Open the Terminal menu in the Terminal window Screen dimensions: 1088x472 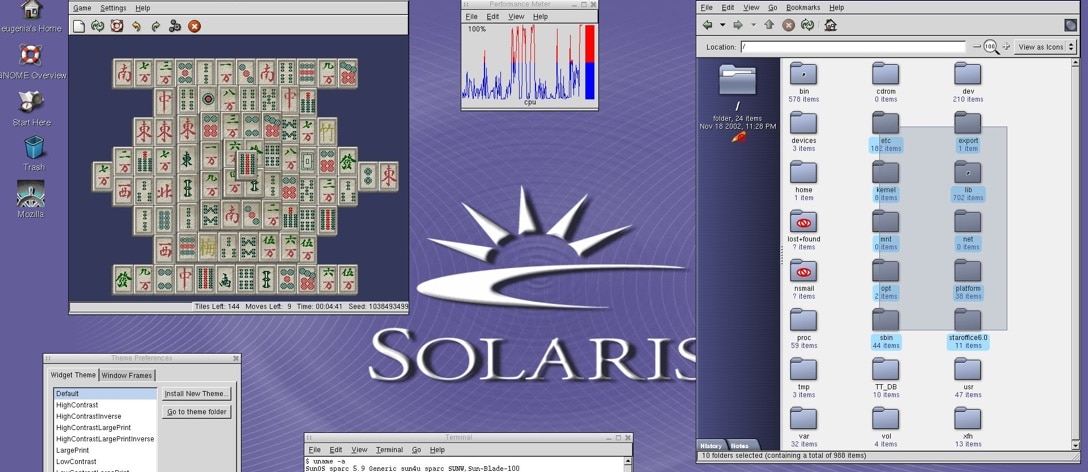(389, 450)
